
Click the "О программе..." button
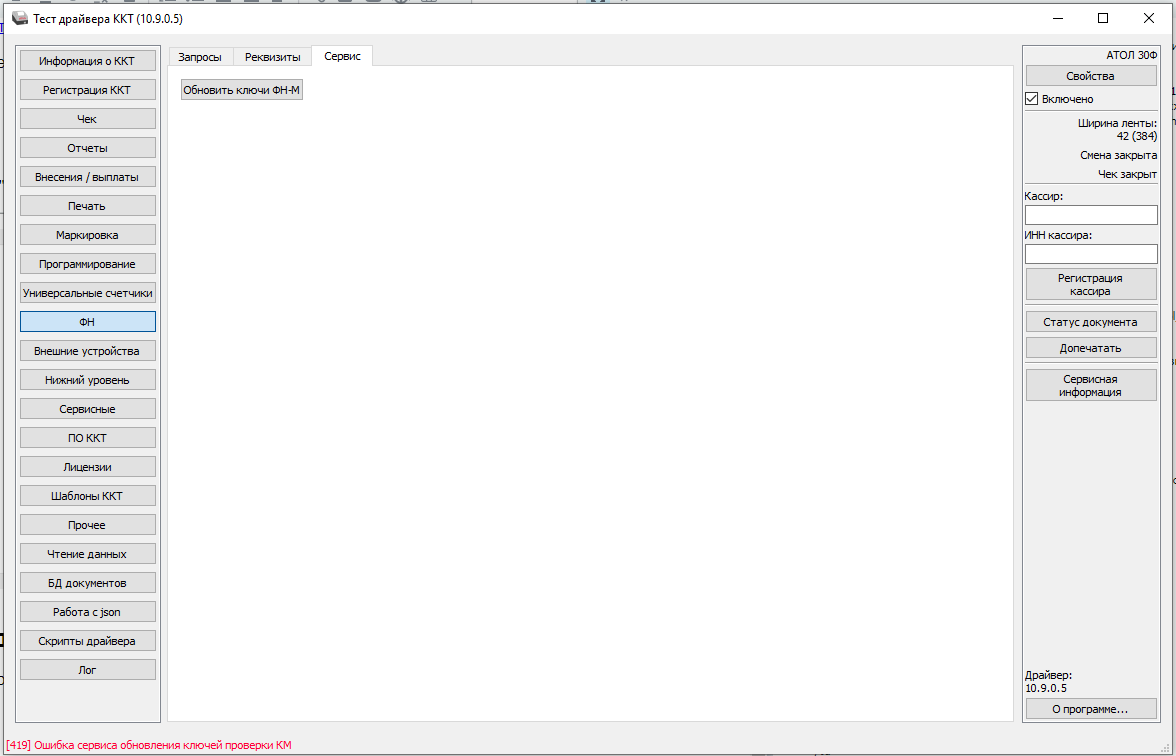(x=1090, y=709)
